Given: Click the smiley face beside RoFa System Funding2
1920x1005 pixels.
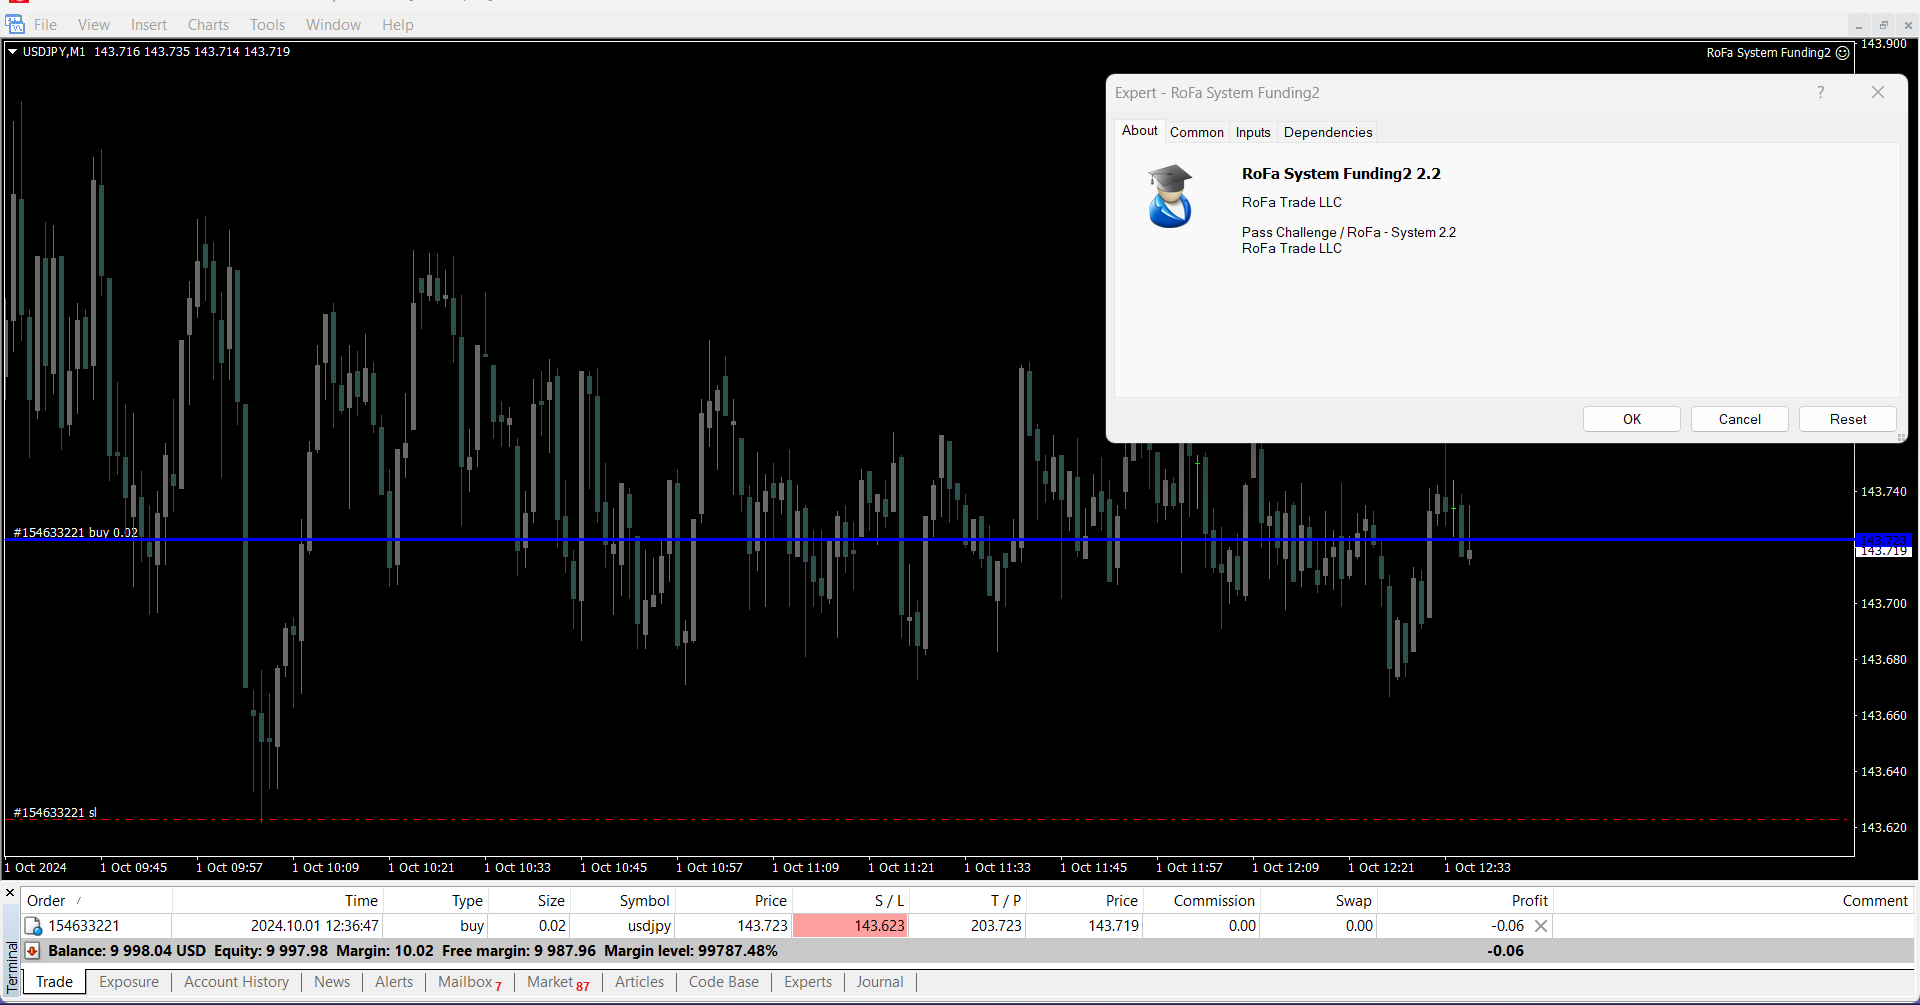Looking at the screenshot, I should [1843, 53].
